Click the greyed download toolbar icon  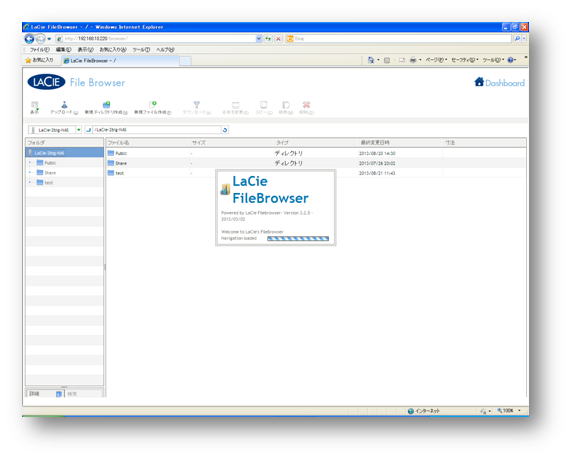tap(197, 105)
